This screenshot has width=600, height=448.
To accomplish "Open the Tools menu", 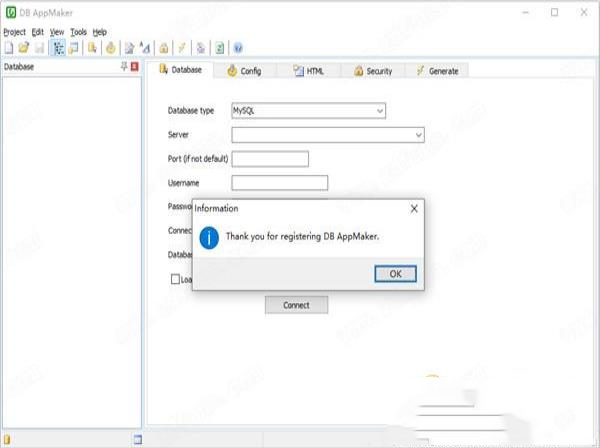I will [78, 32].
